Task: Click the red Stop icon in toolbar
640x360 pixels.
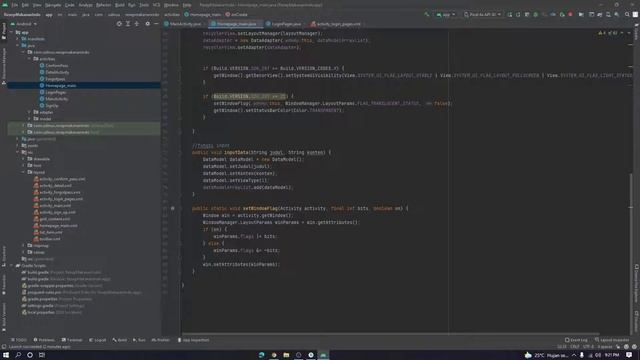Action: 570,14
